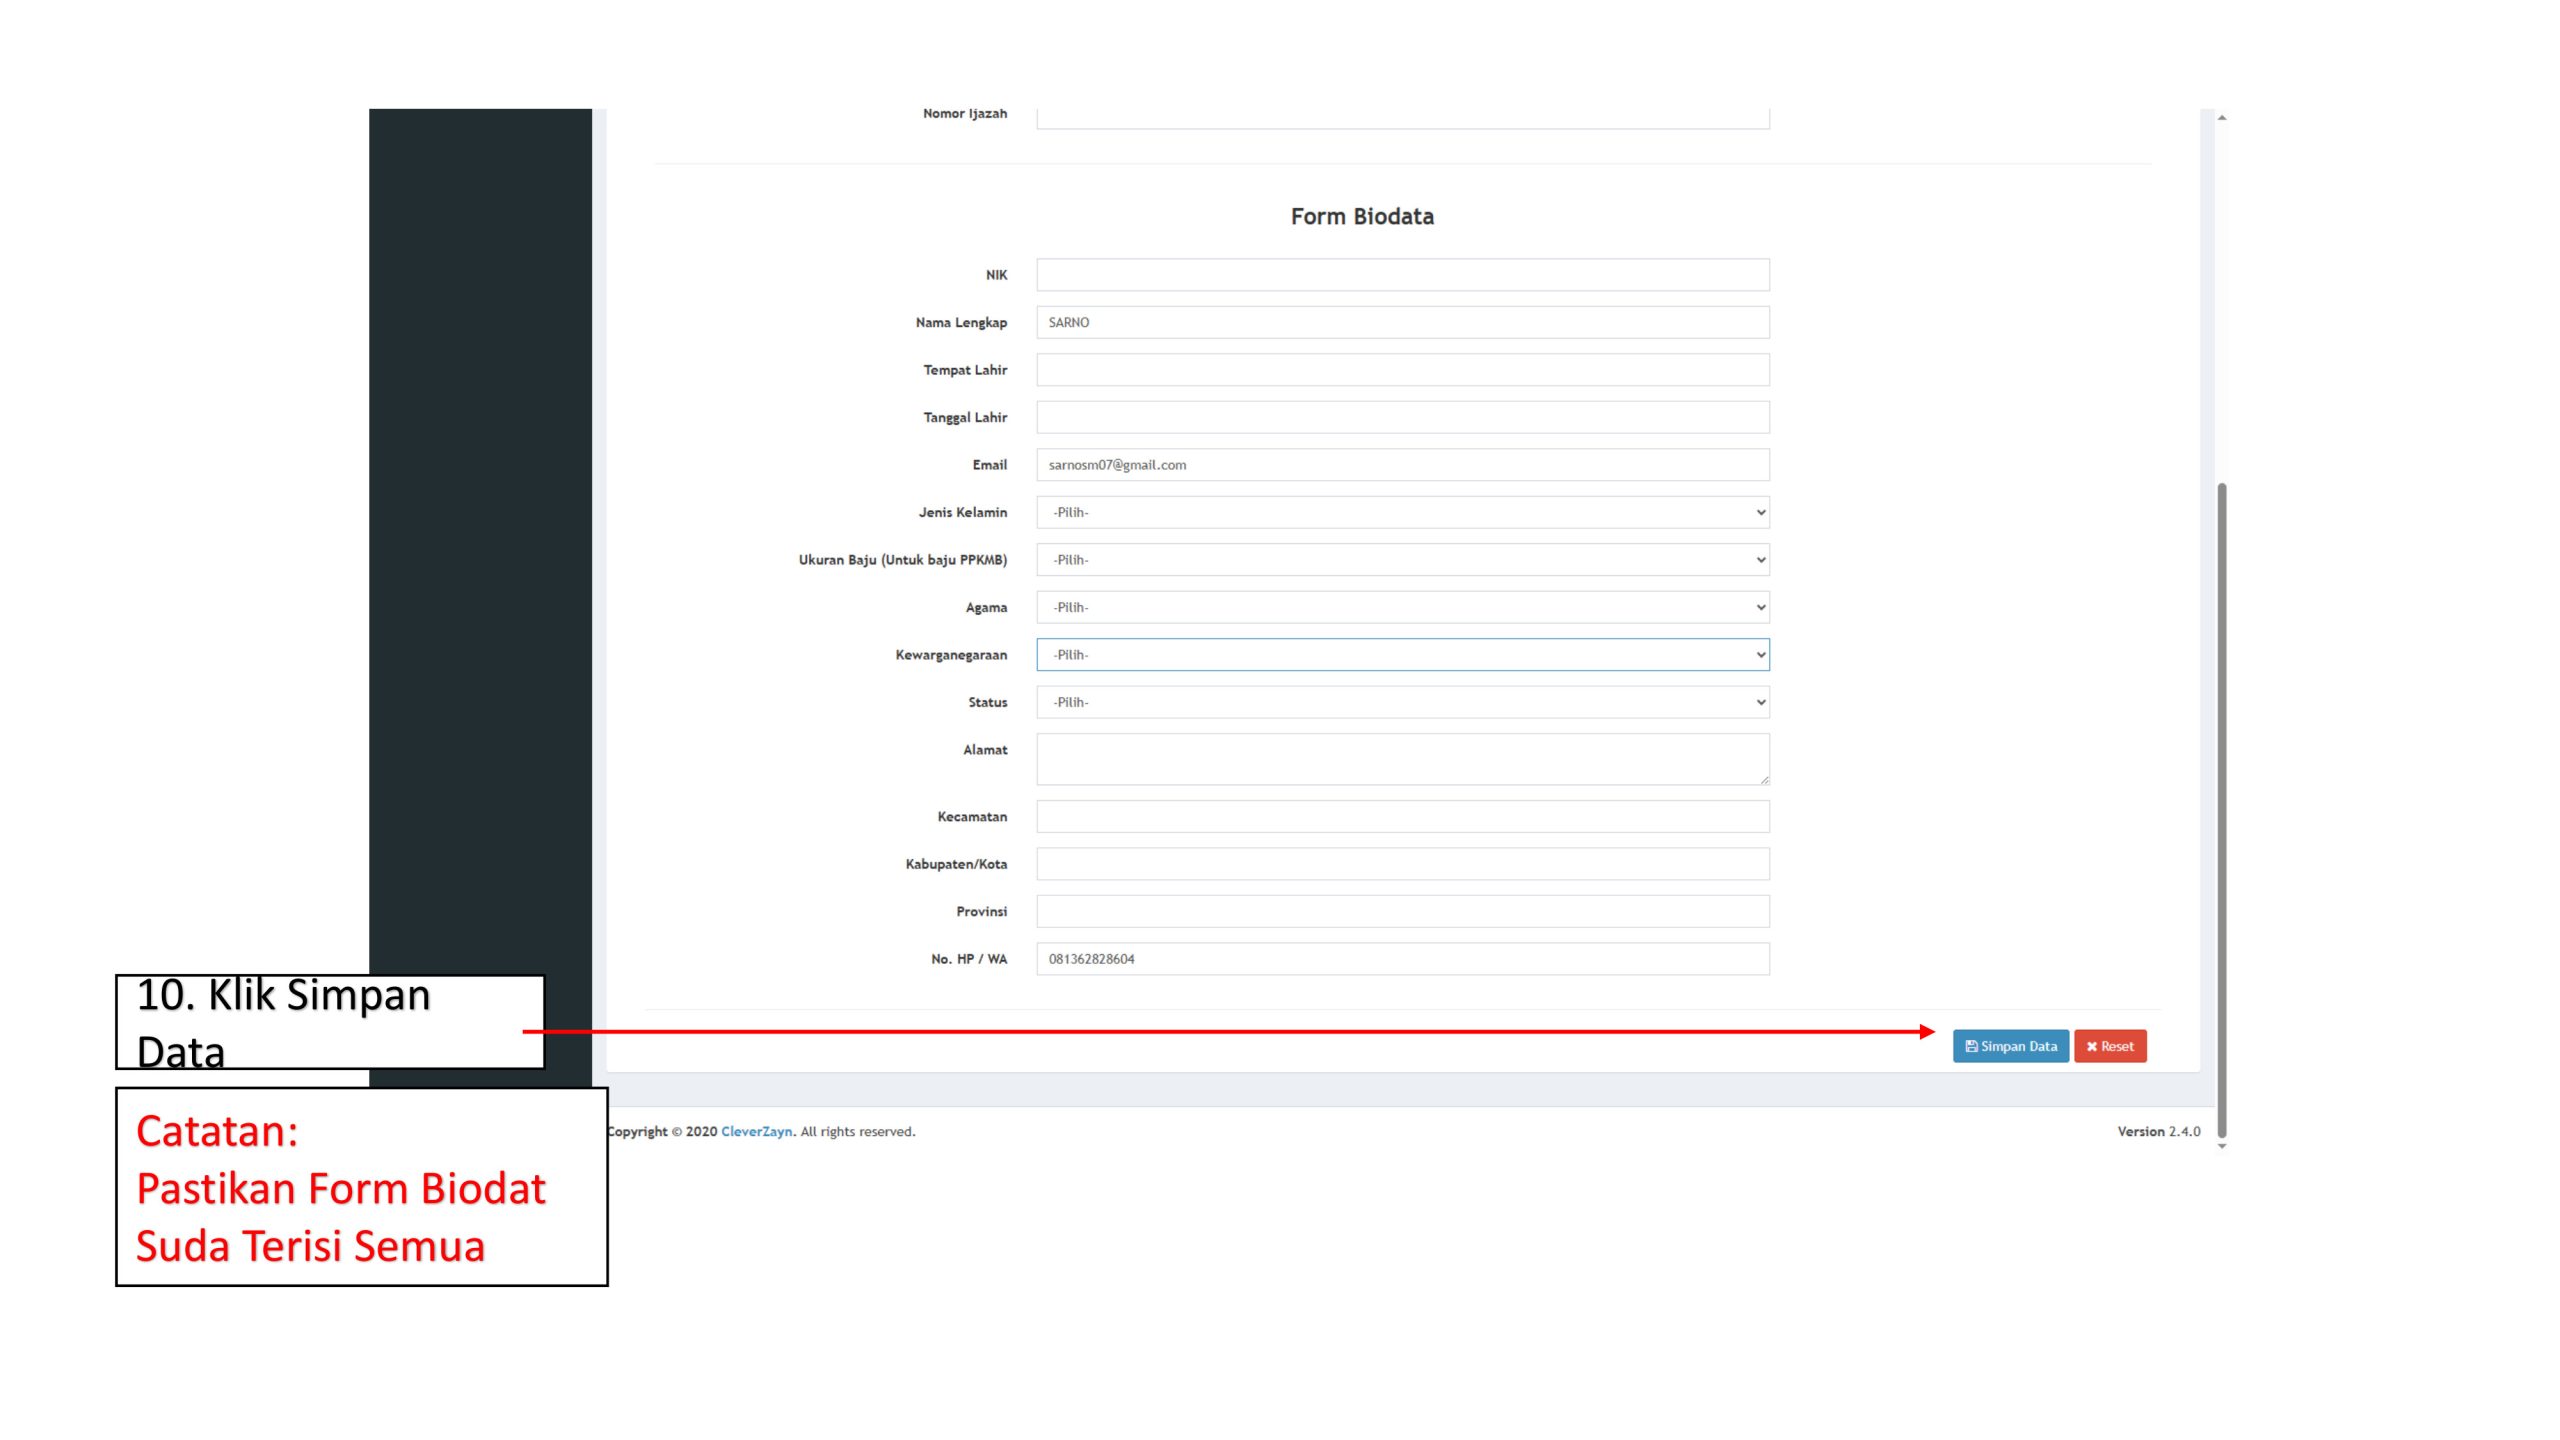Click into the Alamat textarea
The image size is (2560, 1440).
[1402, 759]
